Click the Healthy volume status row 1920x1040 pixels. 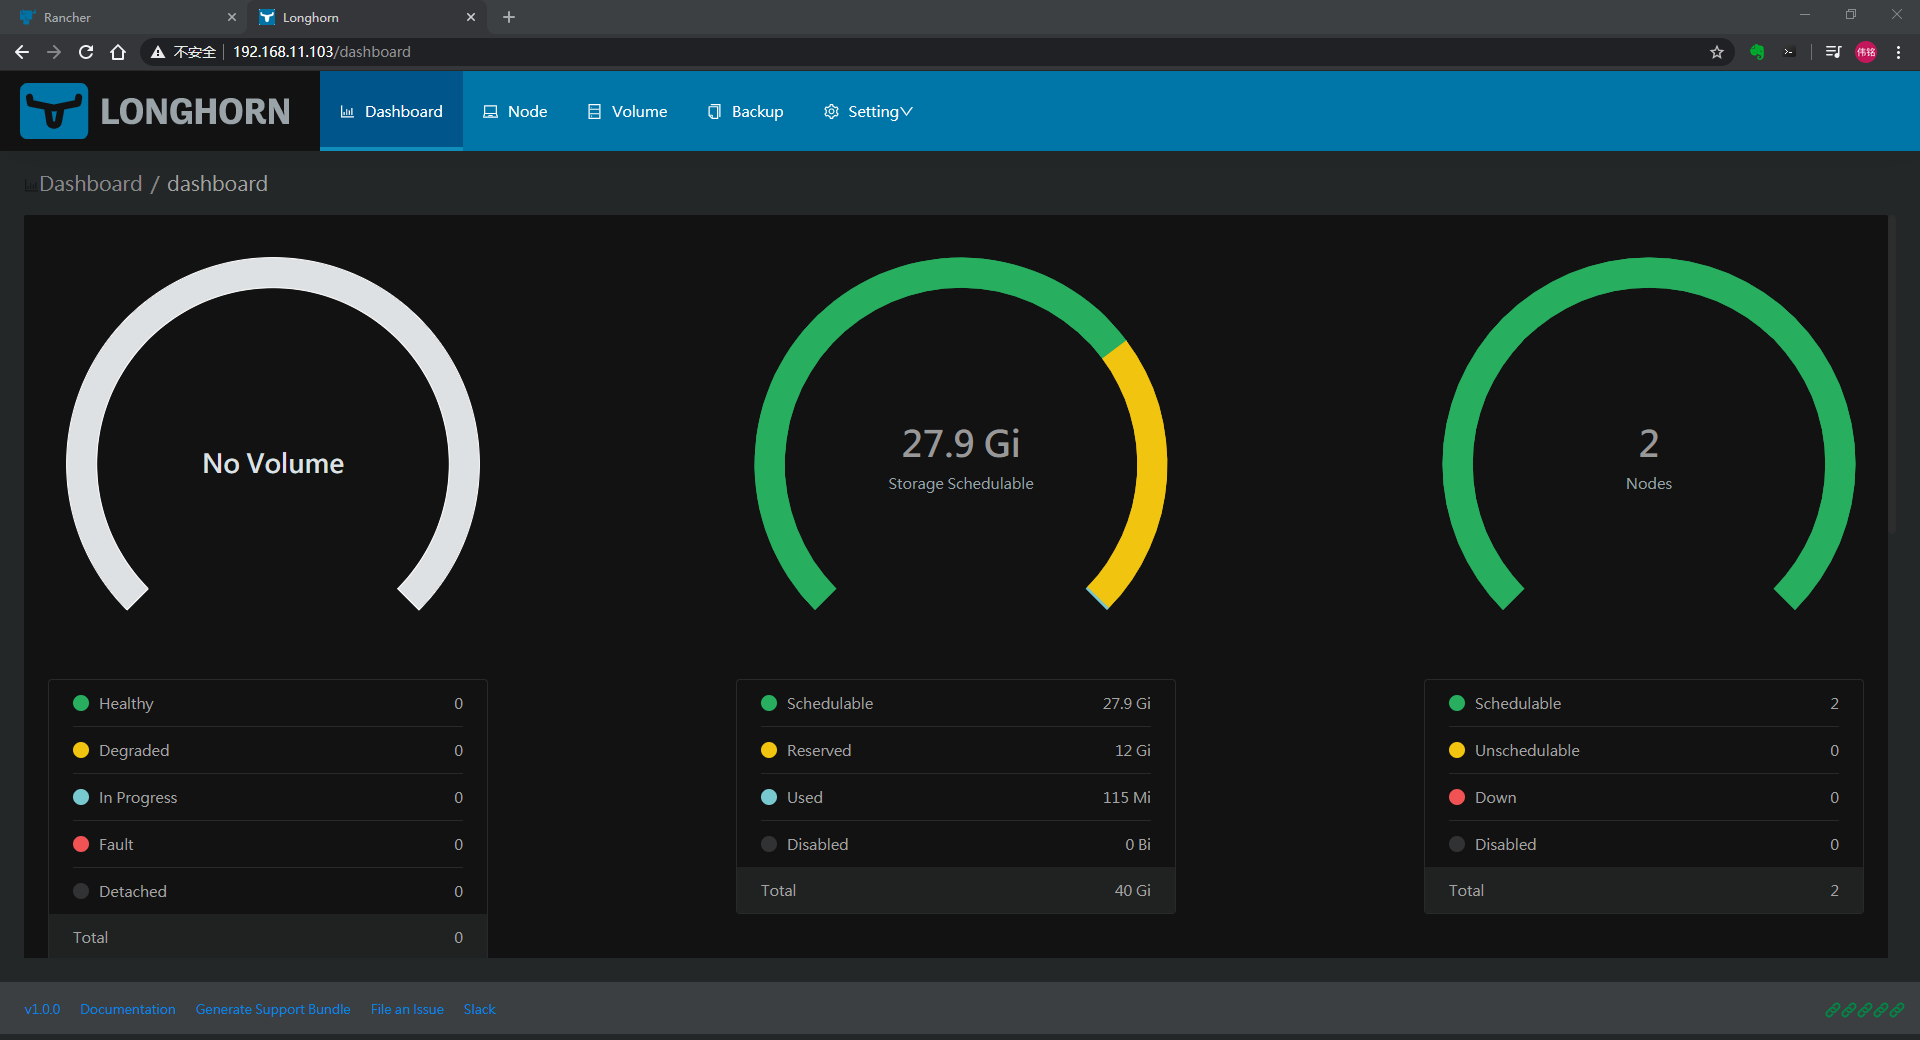point(268,703)
